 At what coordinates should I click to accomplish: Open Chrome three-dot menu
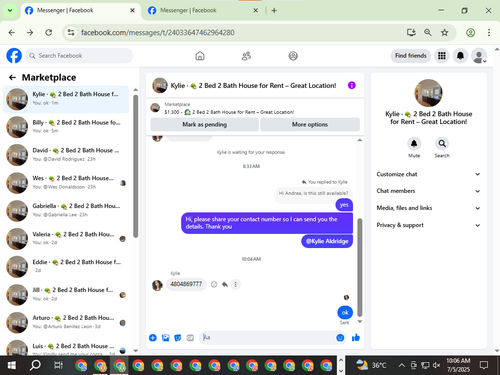coord(489,33)
